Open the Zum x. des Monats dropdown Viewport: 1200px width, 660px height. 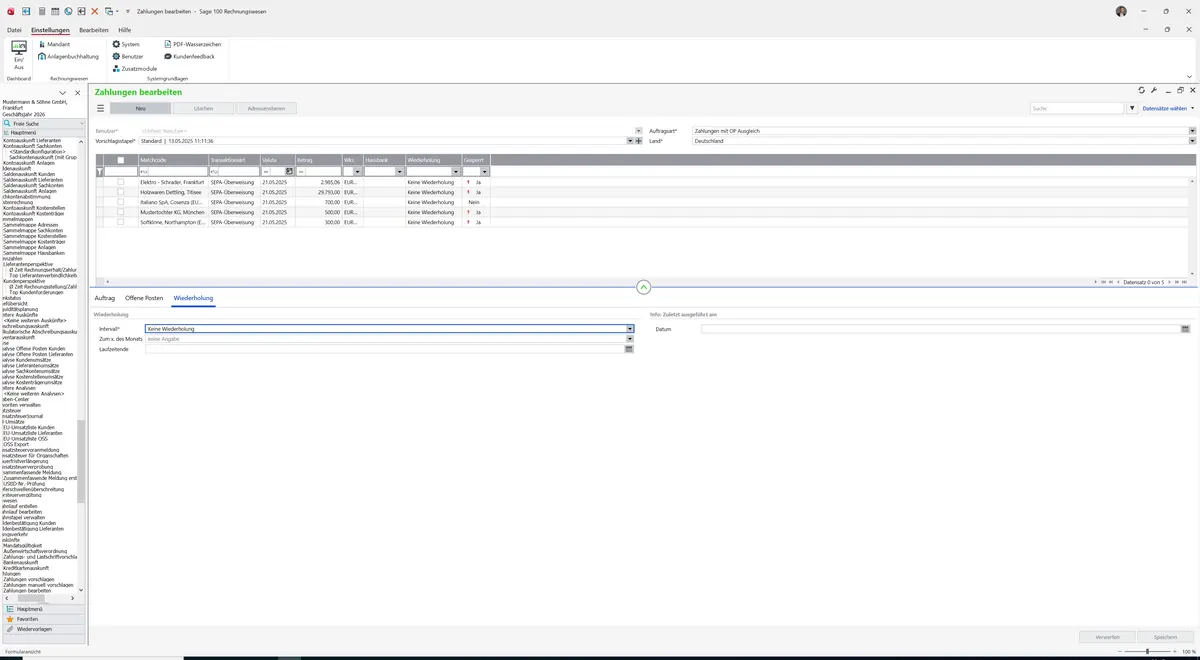point(630,339)
